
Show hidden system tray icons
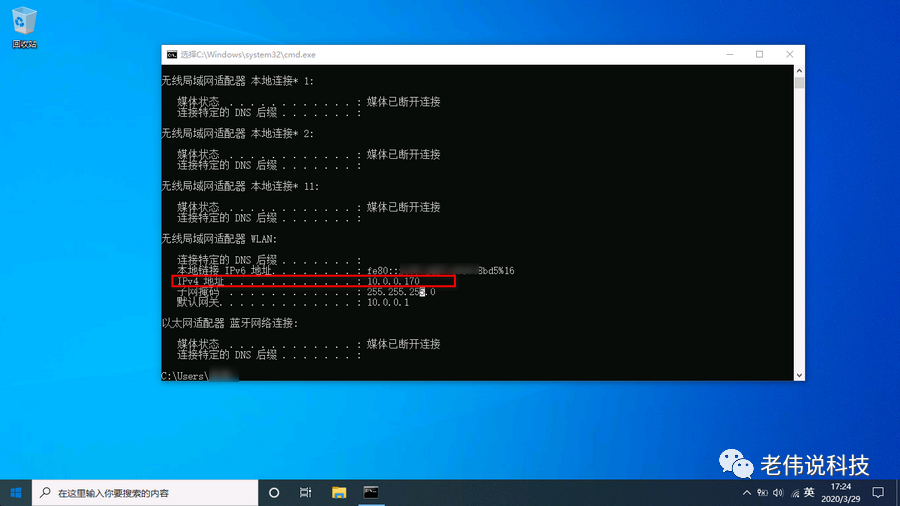coord(746,493)
